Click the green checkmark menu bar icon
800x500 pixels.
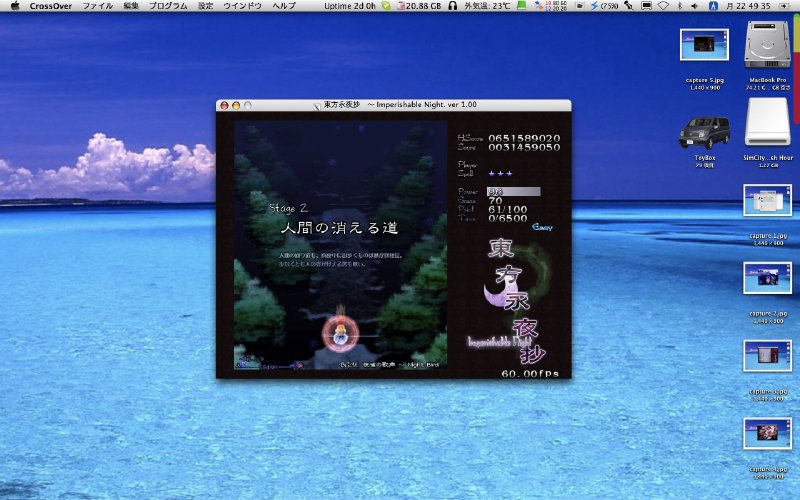[386, 6]
